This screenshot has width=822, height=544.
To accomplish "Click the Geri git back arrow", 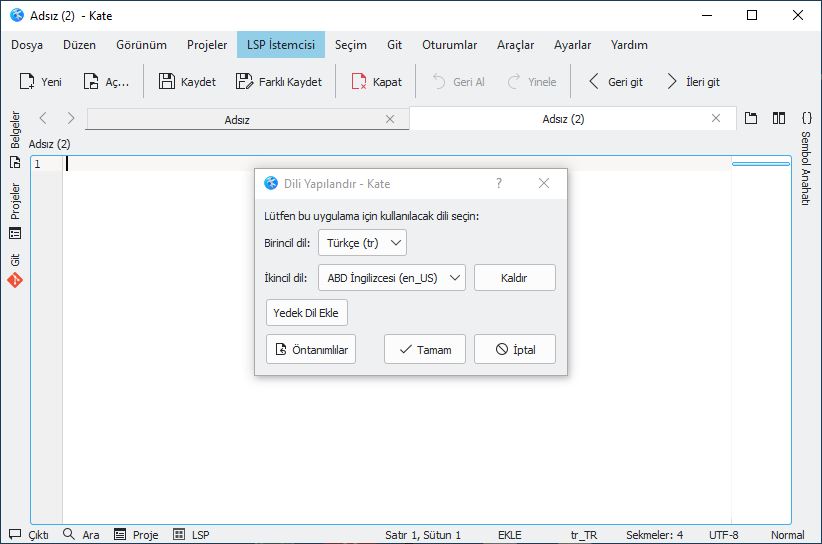I will tap(616, 82).
